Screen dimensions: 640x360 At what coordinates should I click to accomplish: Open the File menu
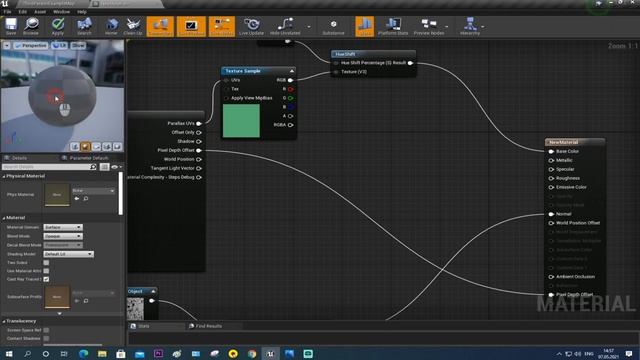(x=7, y=12)
